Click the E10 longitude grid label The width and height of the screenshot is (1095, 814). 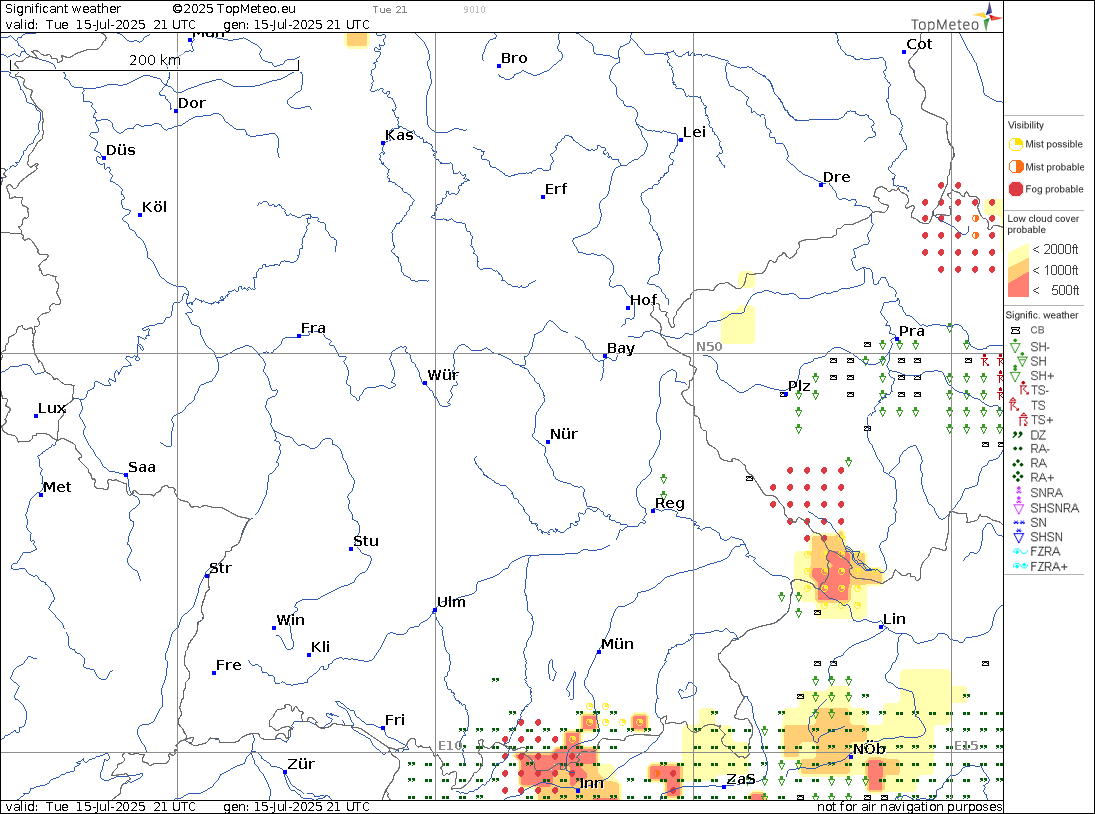click(450, 746)
